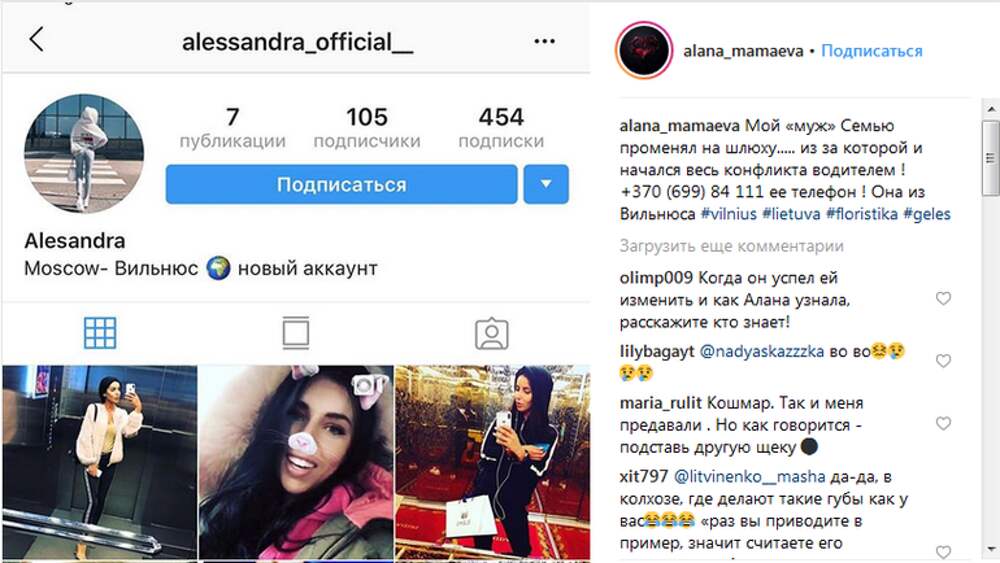Open the 105 подписчики followers list
The height and width of the screenshot is (563, 1000).
[x=367, y=127]
